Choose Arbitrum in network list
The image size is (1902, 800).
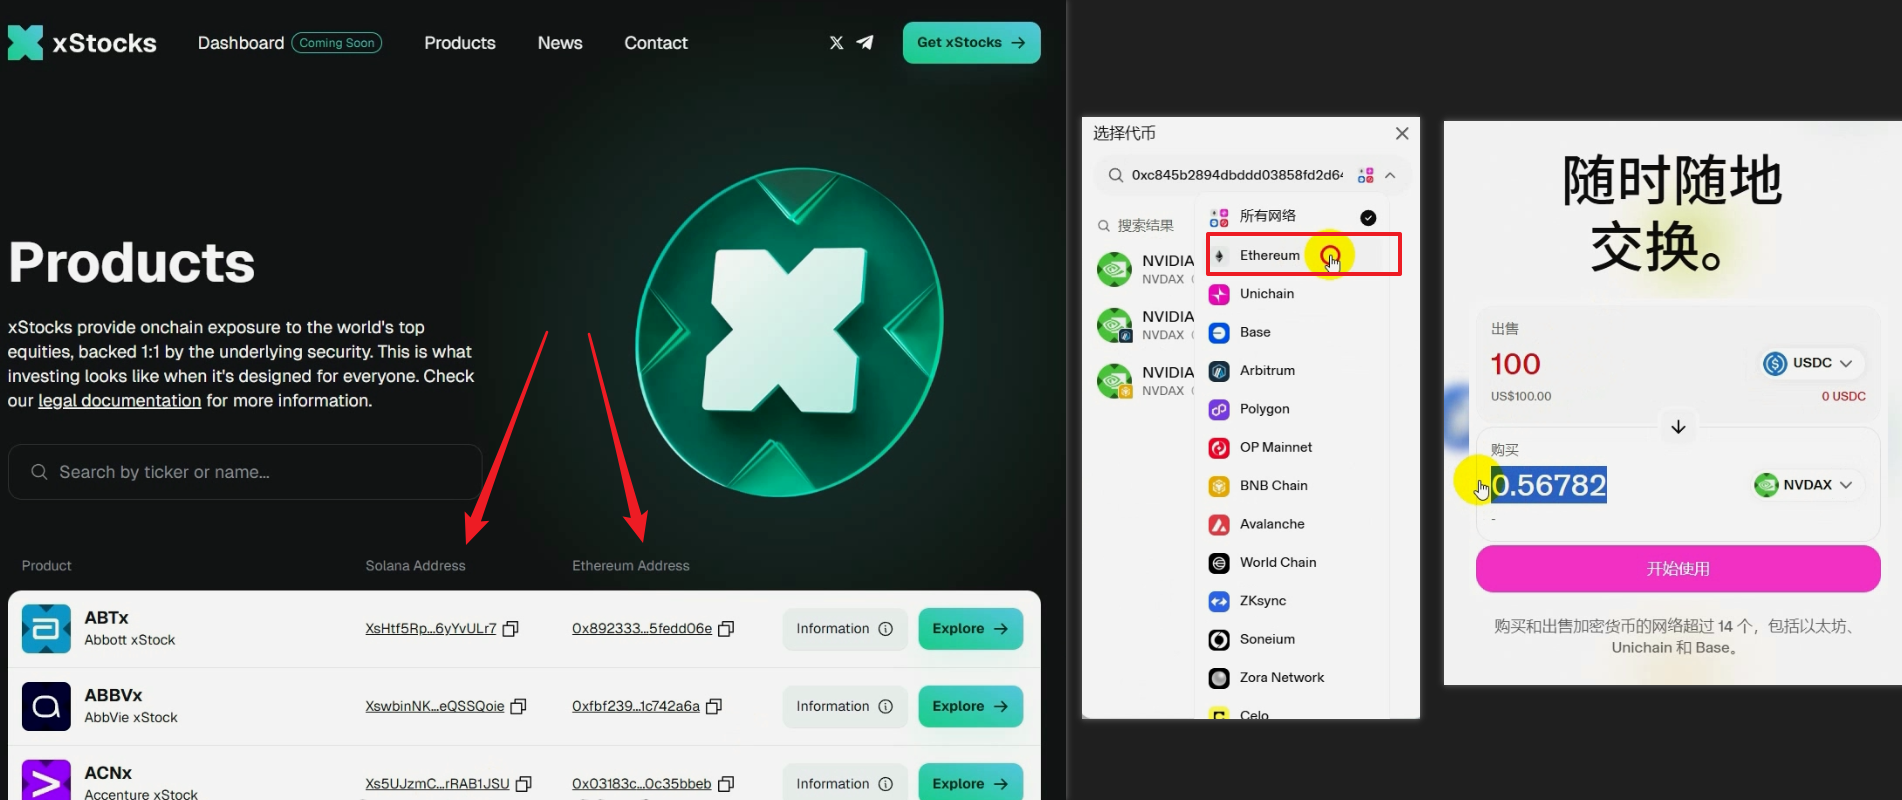click(1294, 371)
